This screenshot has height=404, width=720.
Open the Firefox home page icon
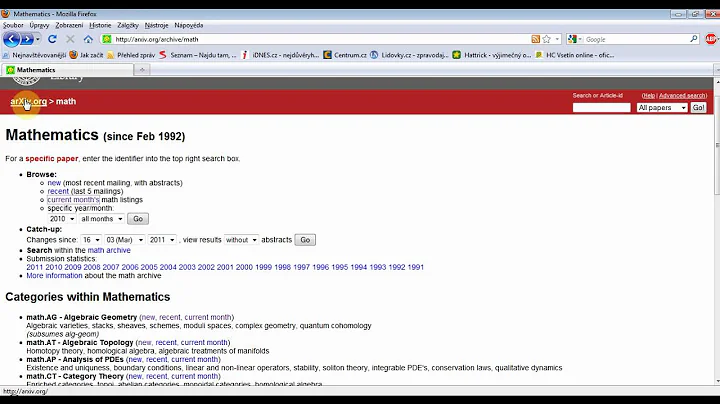click(x=88, y=39)
